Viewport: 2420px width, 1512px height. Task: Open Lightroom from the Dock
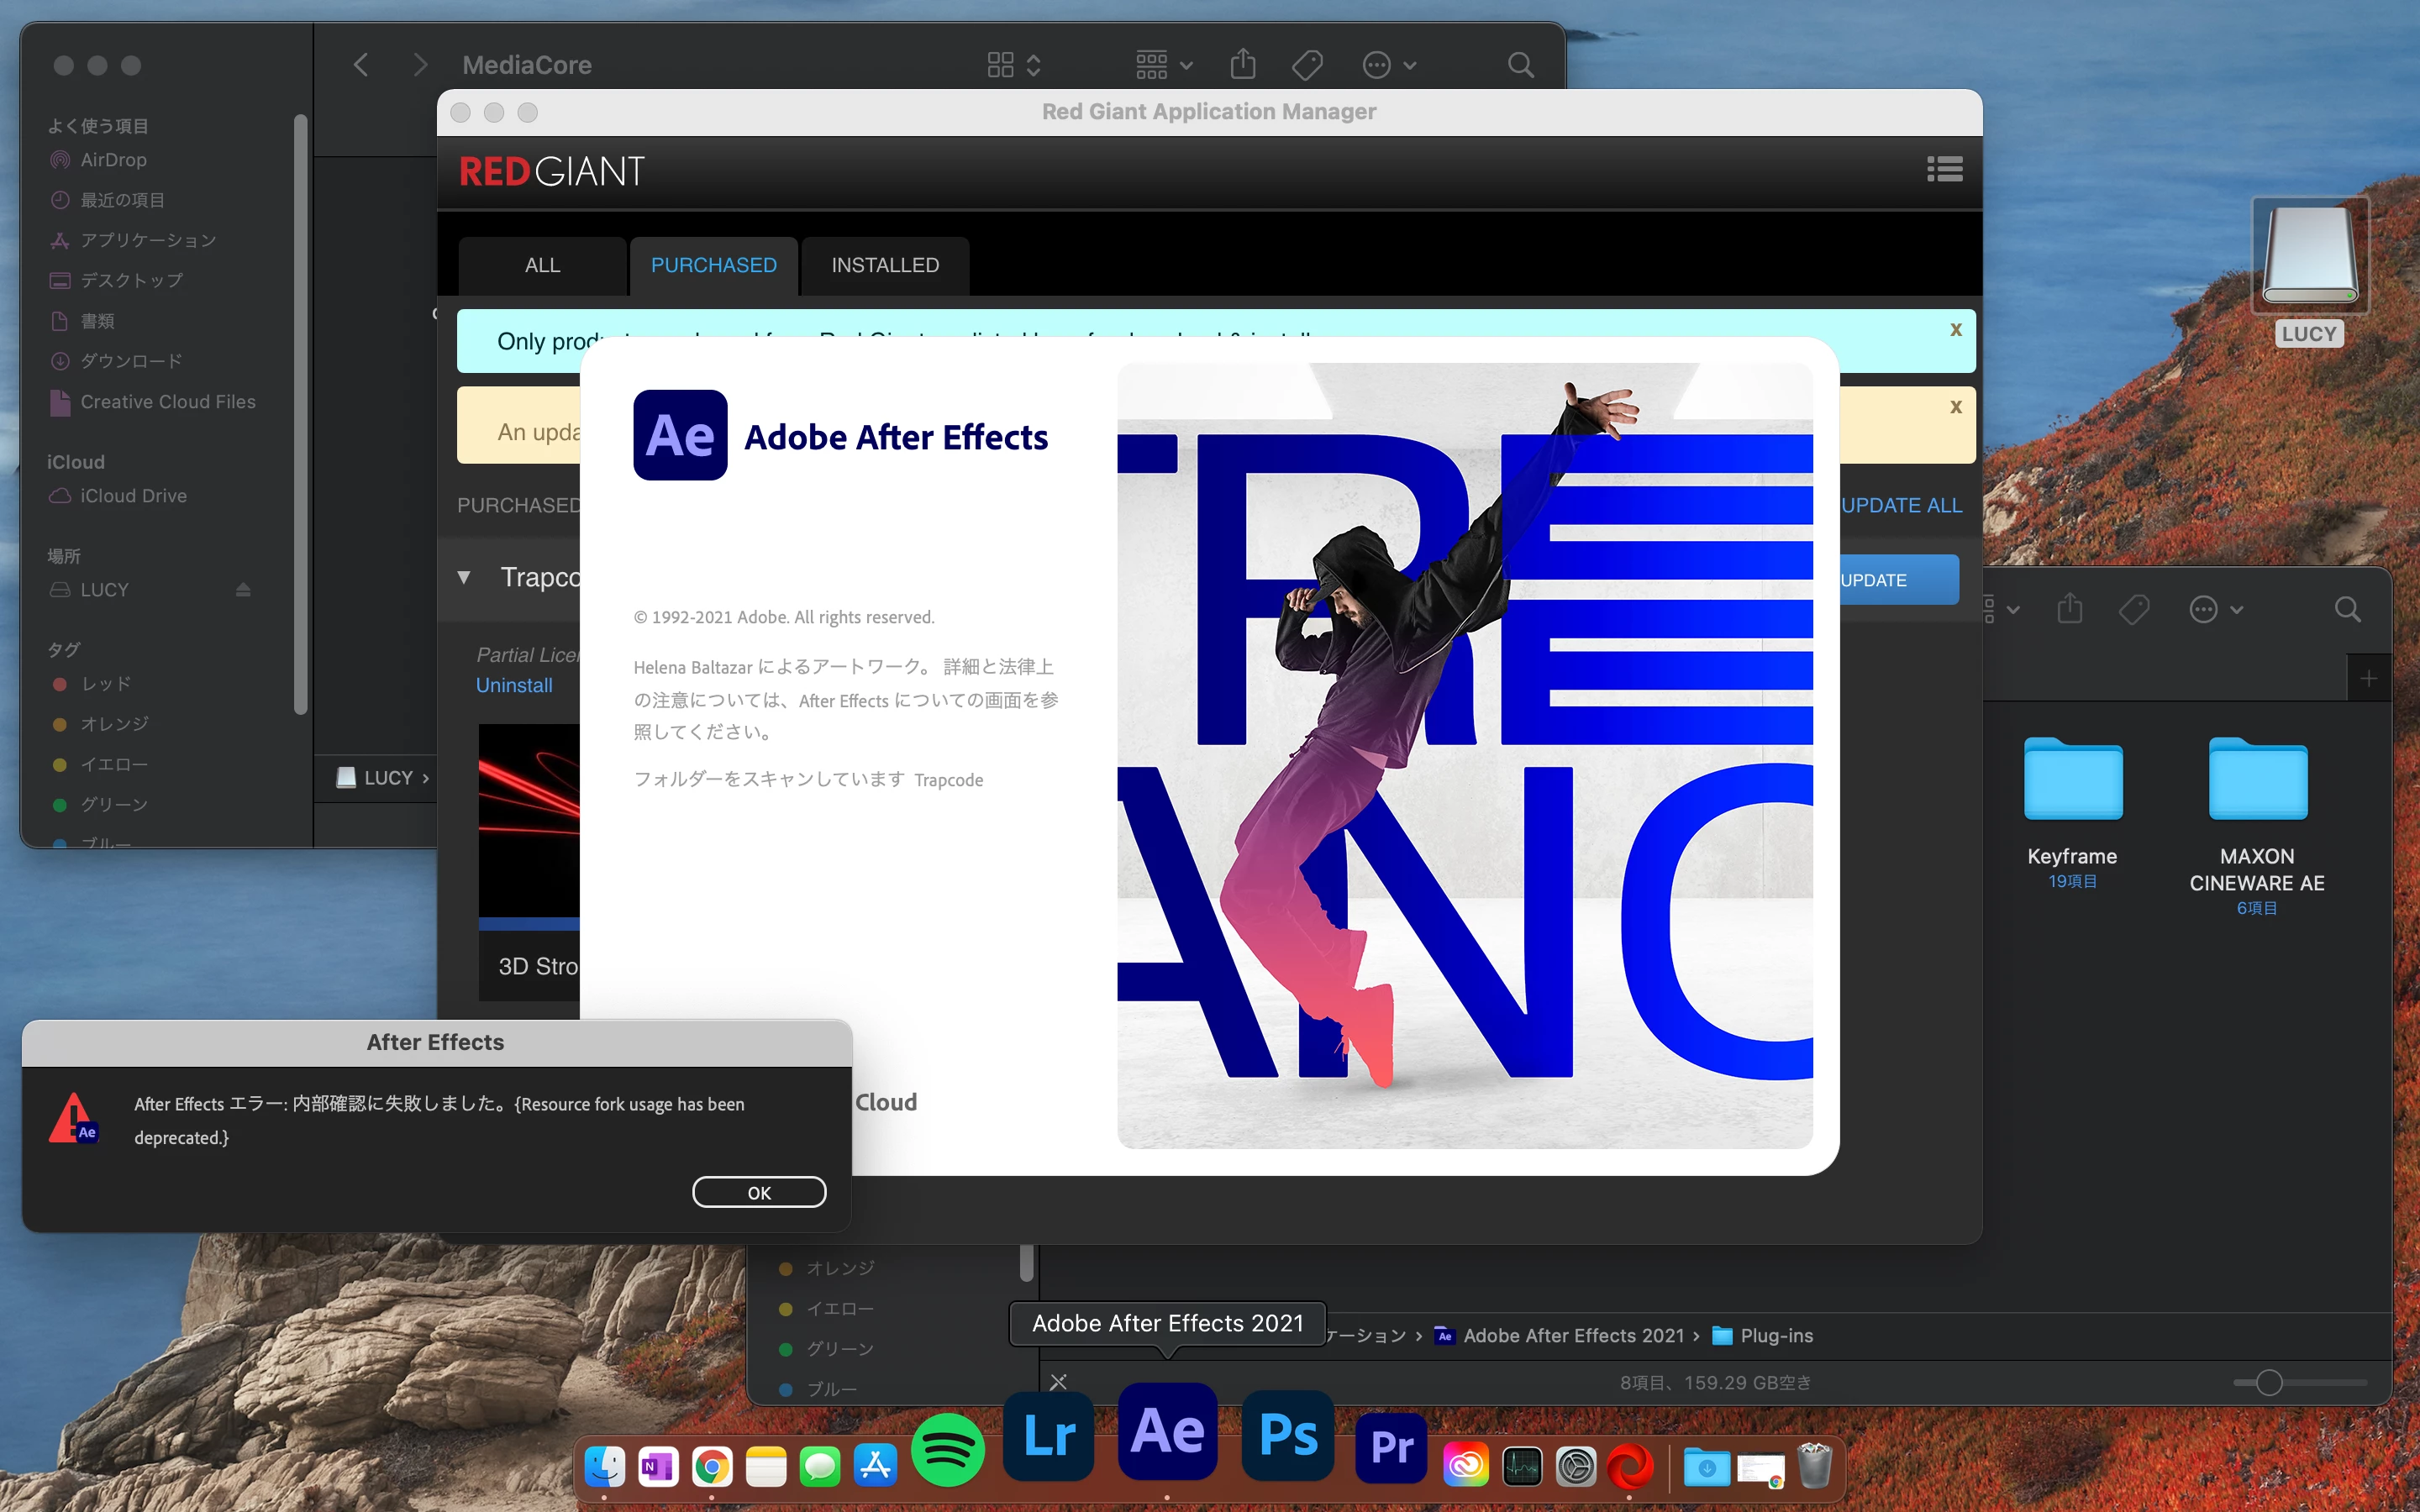click(1049, 1436)
